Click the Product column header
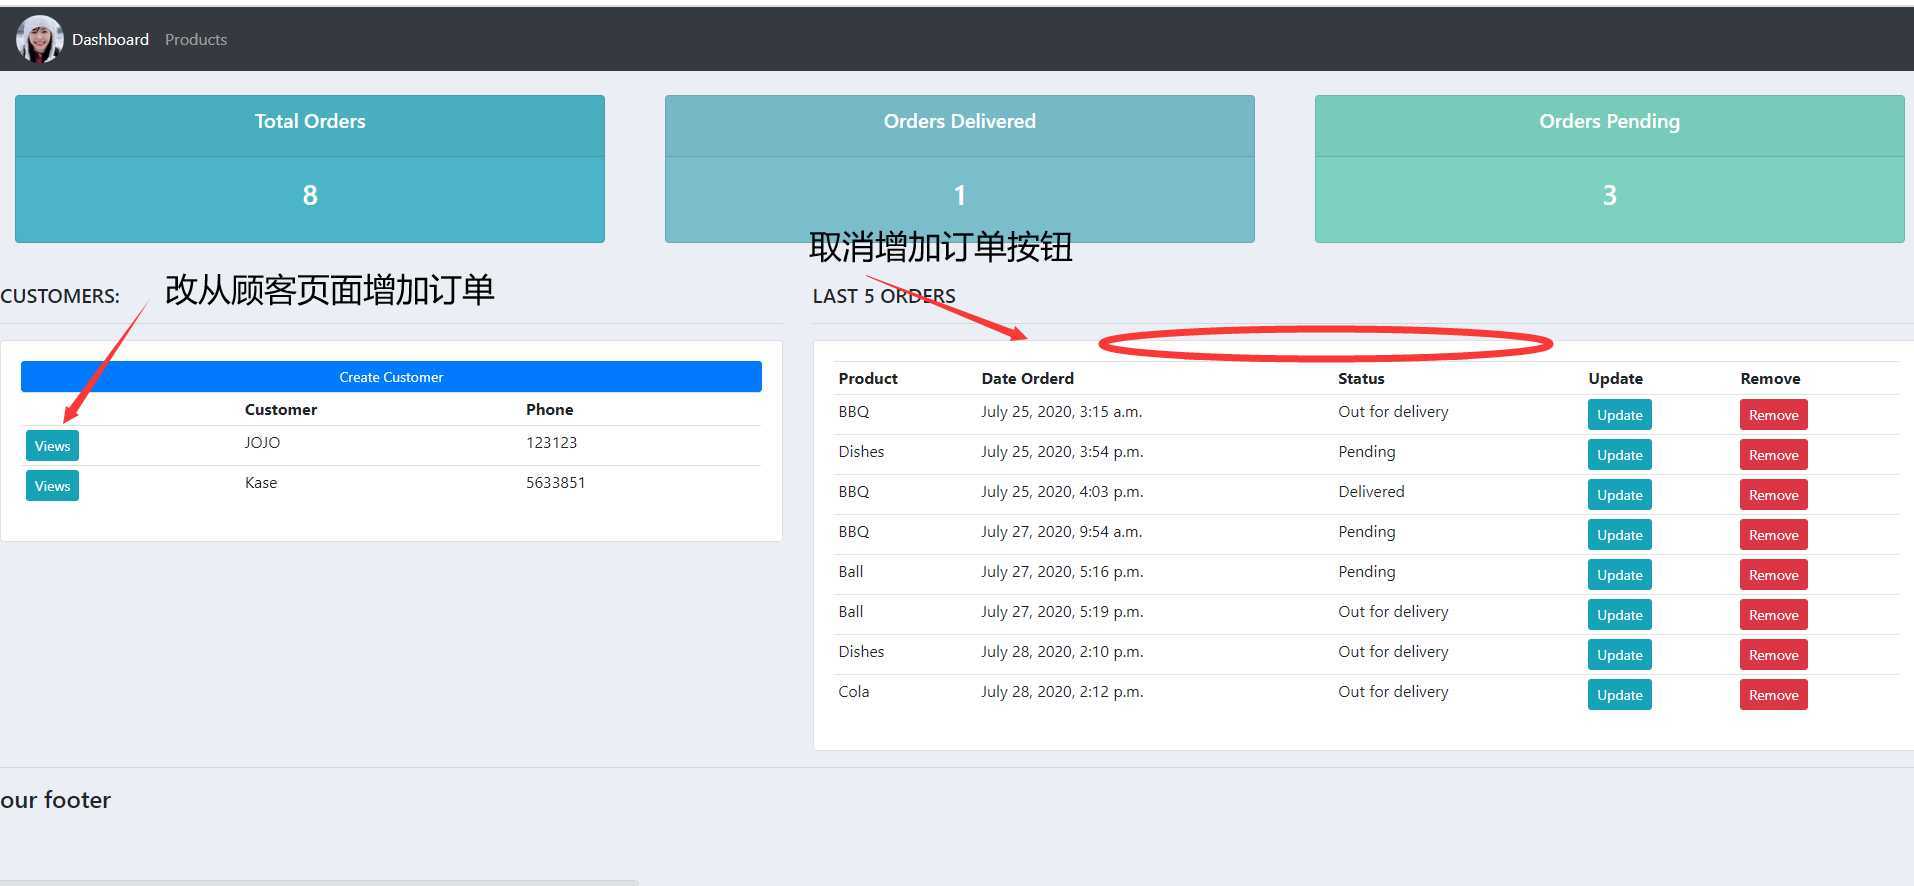 click(x=868, y=378)
